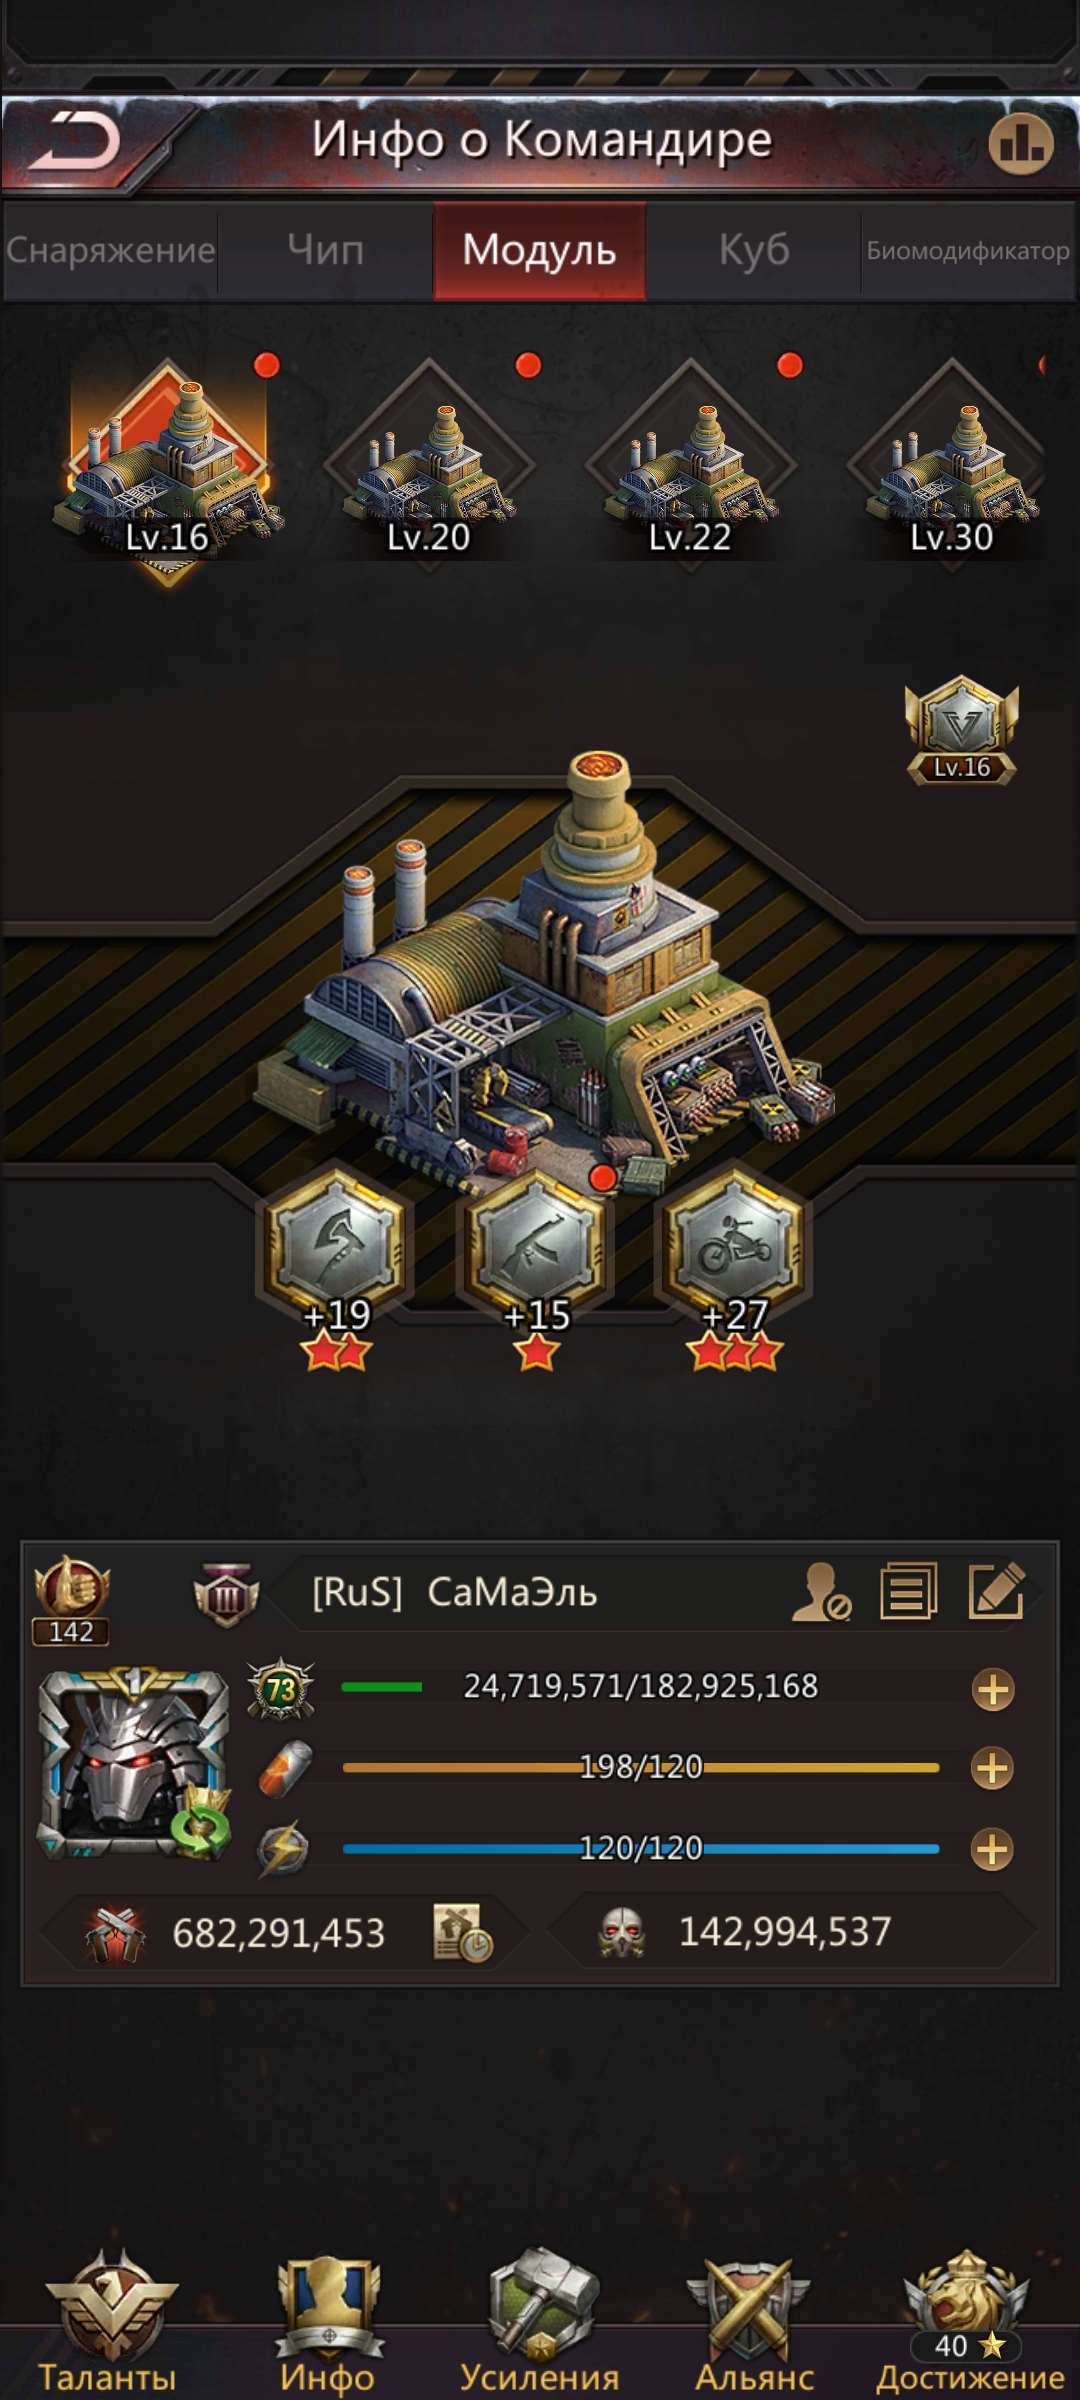Screen dimensions: 1080x2400
Task: Open the blocked users icon
Action: 820,1591
